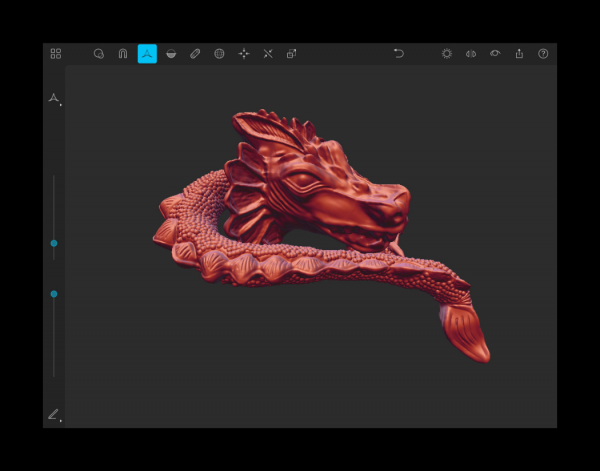Open the sun lighting settings
Image resolution: width=600 pixels, height=471 pixels.
coord(447,54)
